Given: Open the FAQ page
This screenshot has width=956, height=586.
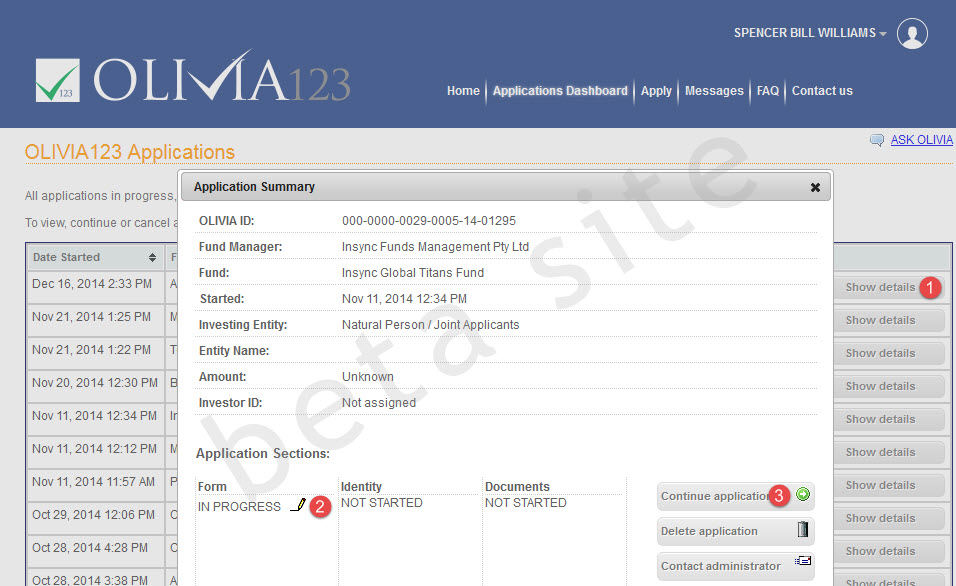Looking at the screenshot, I should [768, 91].
